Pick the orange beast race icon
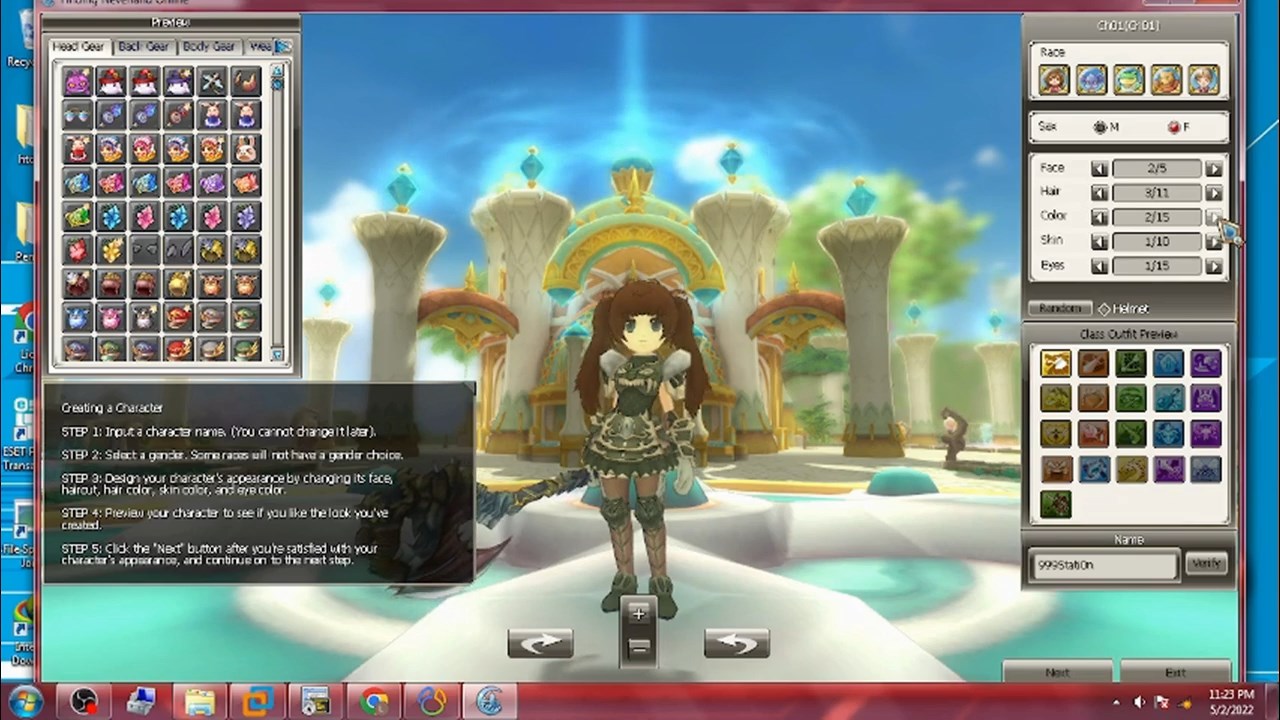Viewport: 1280px width, 720px height. click(x=1166, y=79)
